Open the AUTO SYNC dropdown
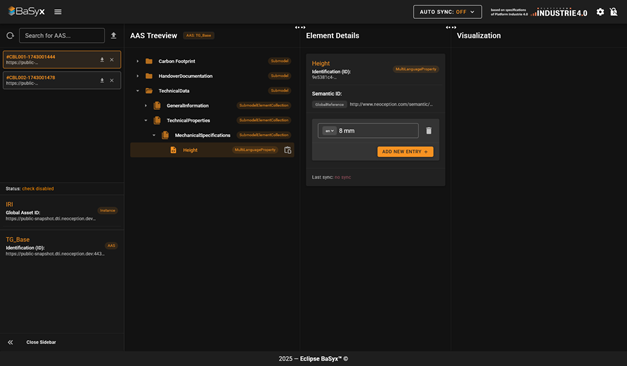The width and height of the screenshot is (627, 366). pos(447,12)
